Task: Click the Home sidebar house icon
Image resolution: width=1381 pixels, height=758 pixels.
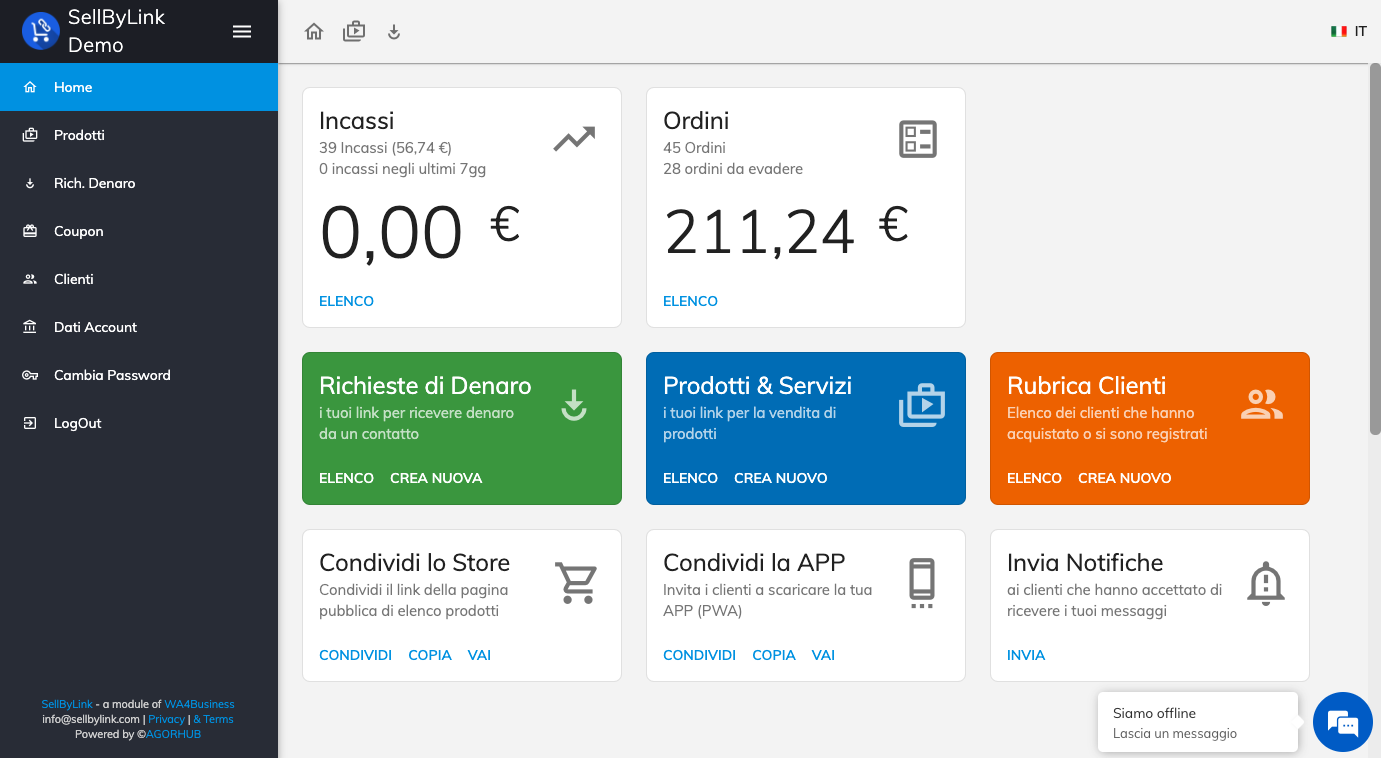Action: click(x=30, y=87)
